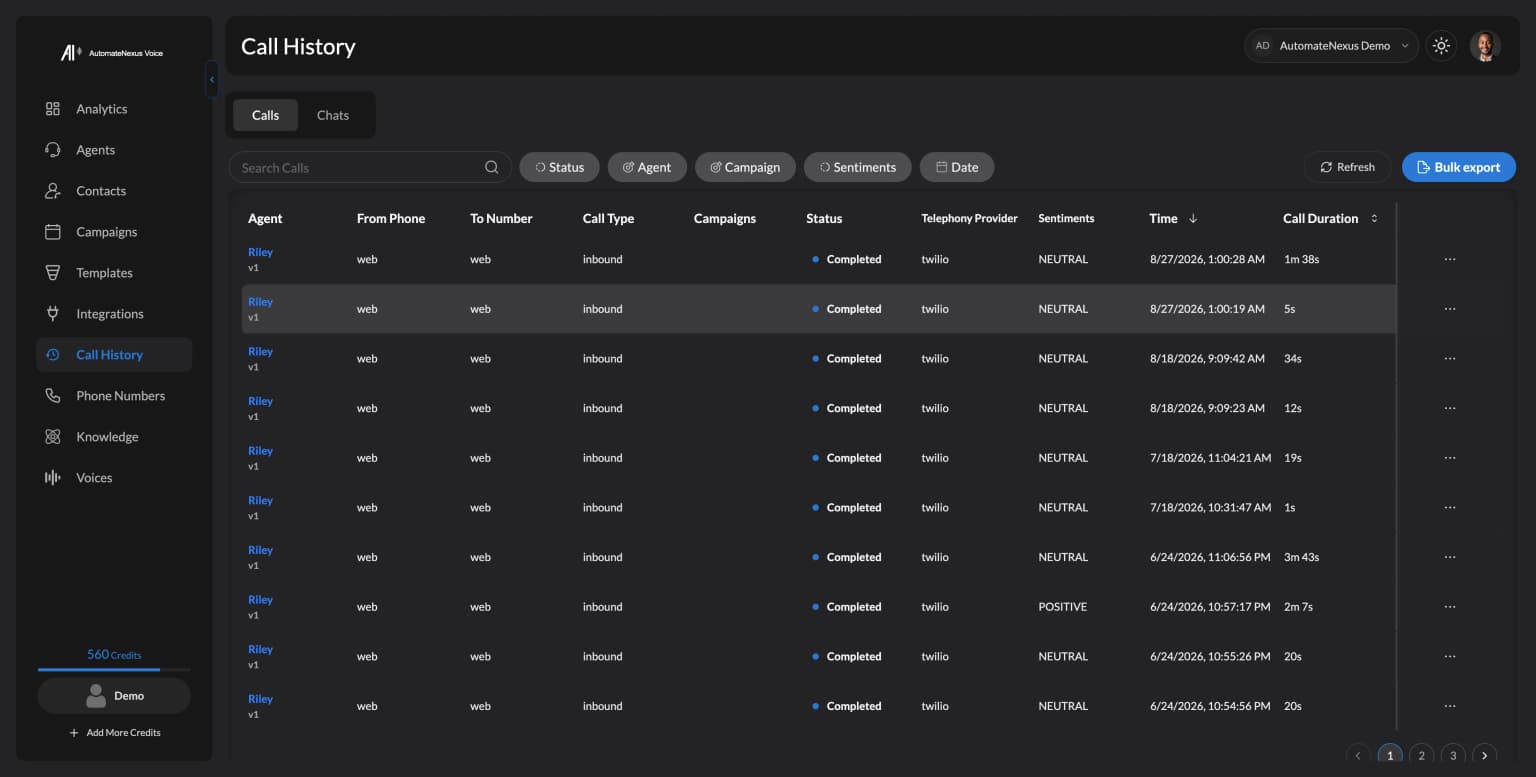Click the POSITIVE sentiment cell

1062,607
